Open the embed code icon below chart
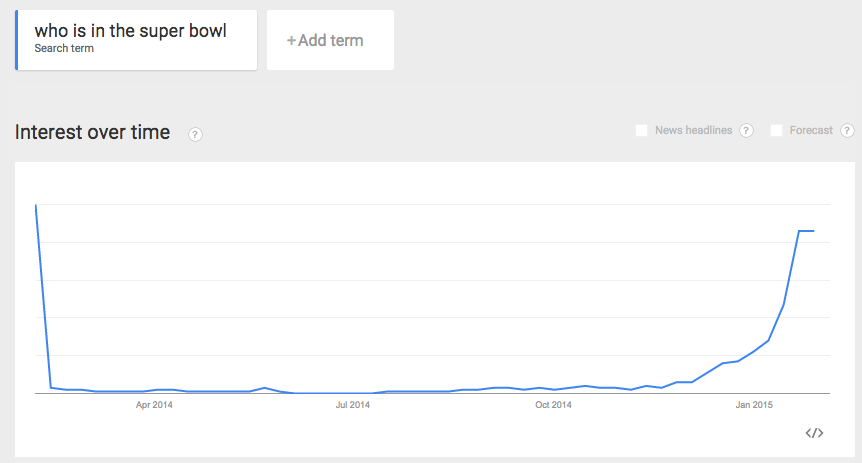Viewport: 862px width, 463px height. point(814,433)
